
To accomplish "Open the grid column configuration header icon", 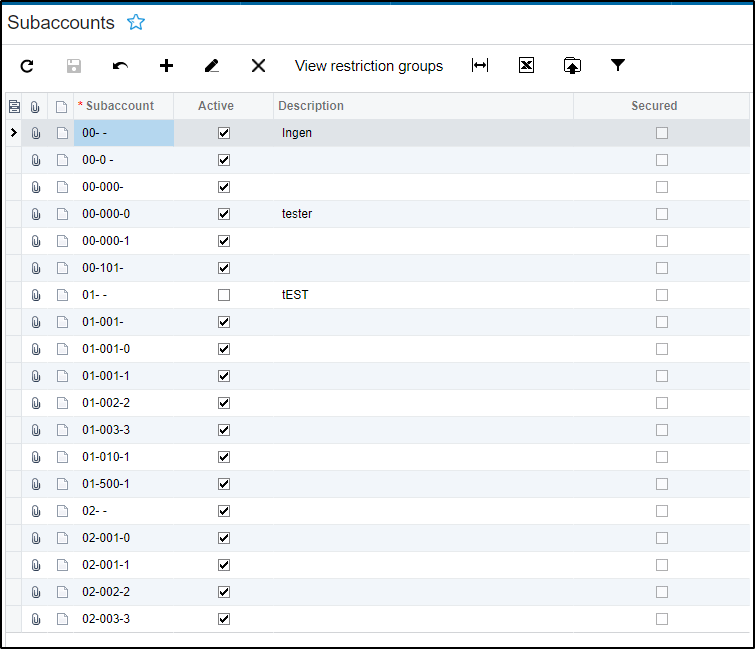I will pos(14,106).
